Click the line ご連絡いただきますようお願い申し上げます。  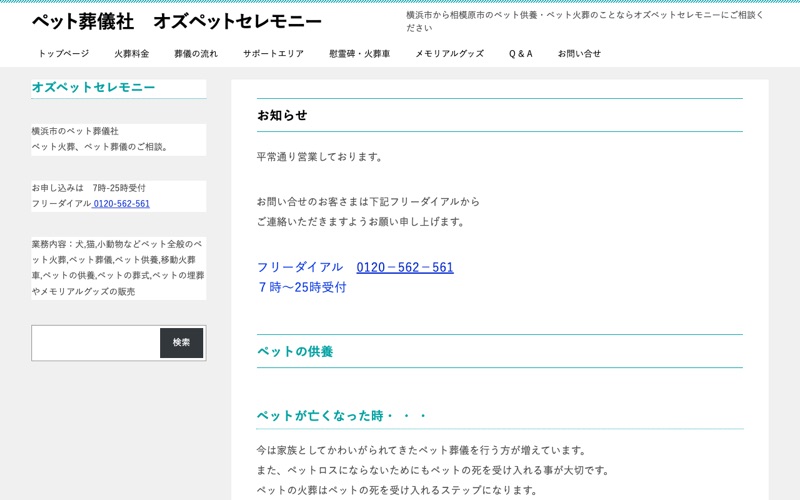click(361, 222)
